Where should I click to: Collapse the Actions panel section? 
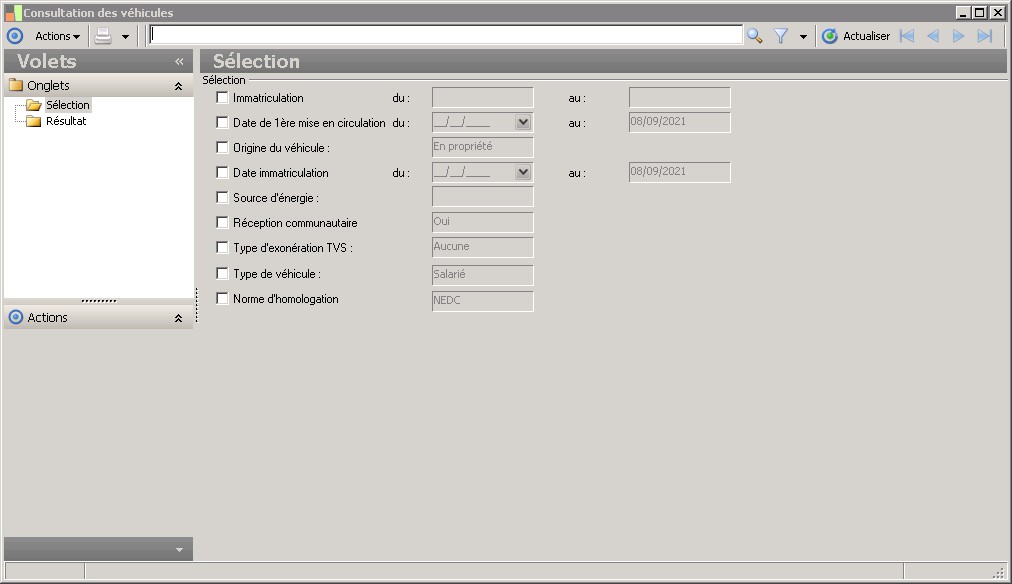pyautogui.click(x=178, y=317)
